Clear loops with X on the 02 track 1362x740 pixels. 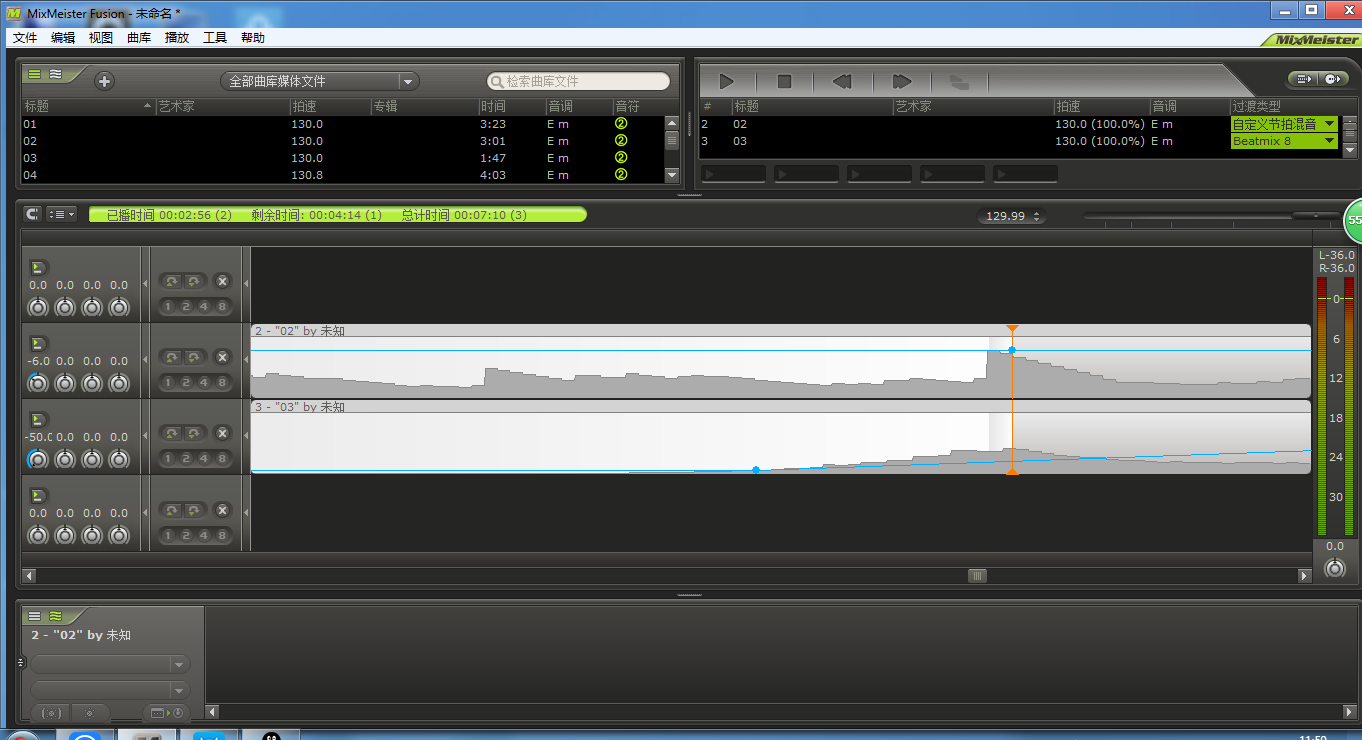[222, 358]
